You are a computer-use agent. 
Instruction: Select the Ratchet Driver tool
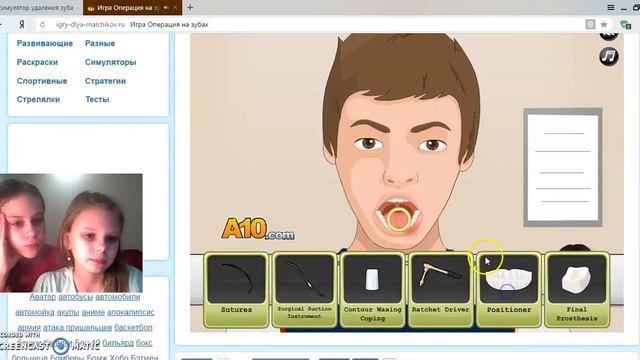[441, 290]
